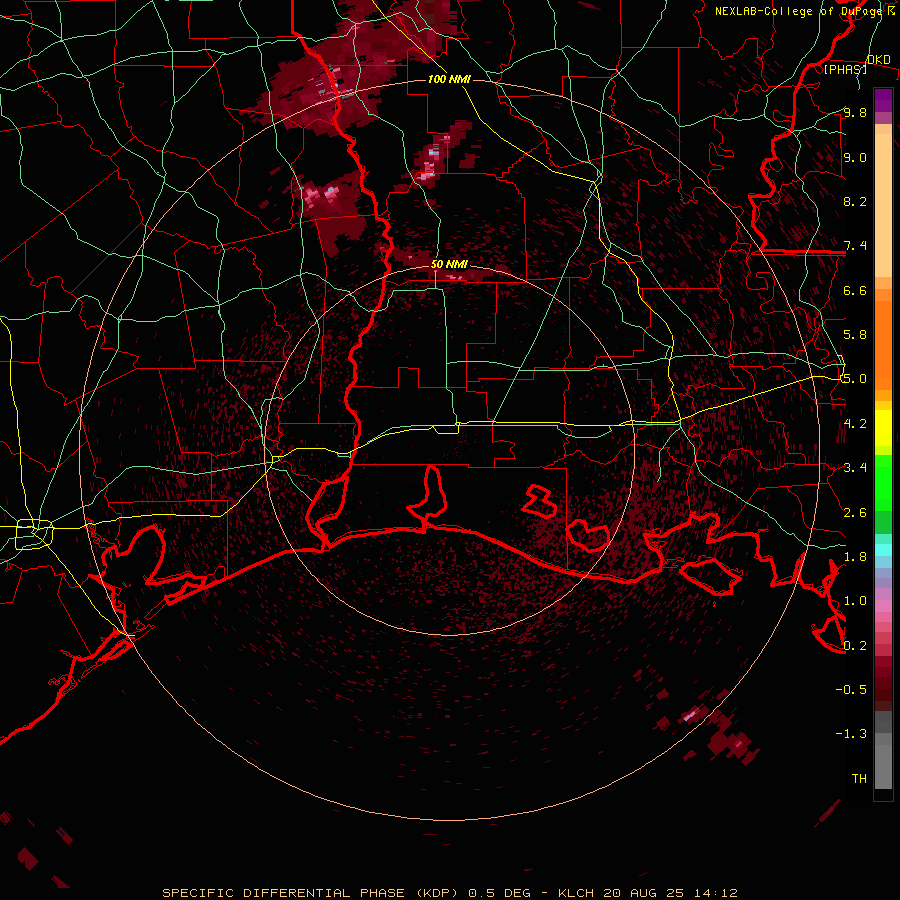Click the 100 NMI range ring label

[449, 79]
